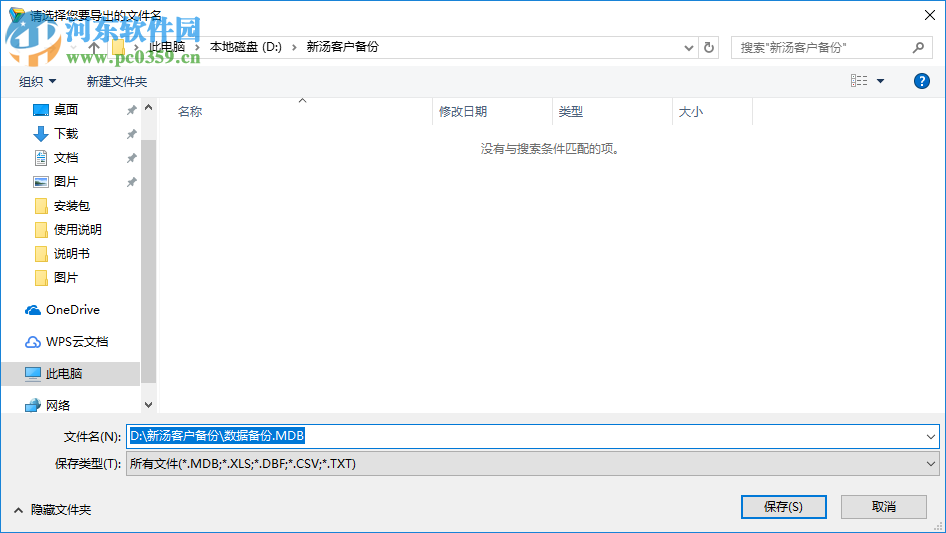
Task: Click the change view layout icon
Action: pos(859,81)
